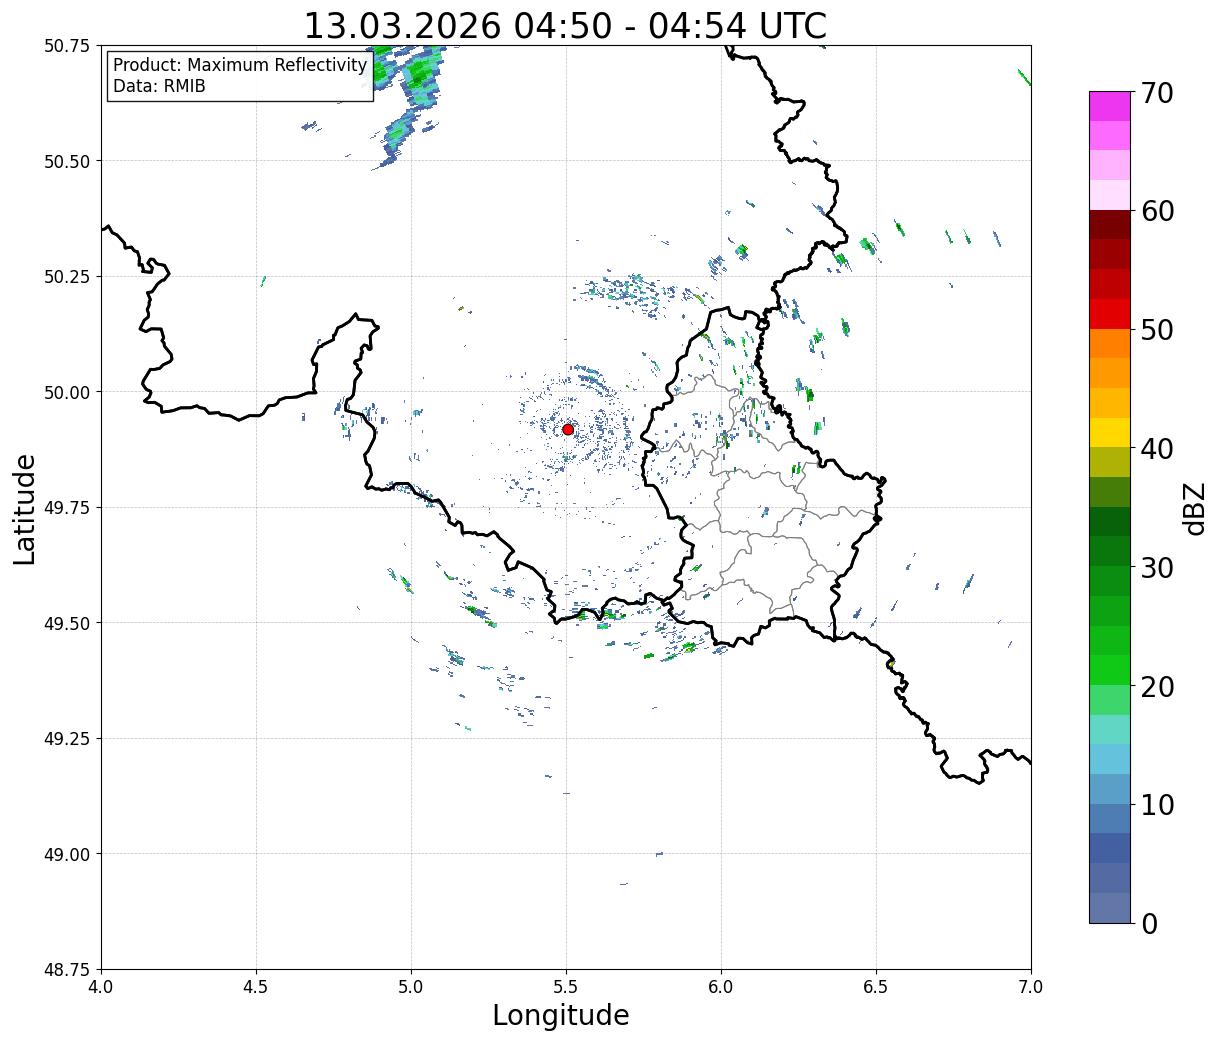Click the 70 tick label on colorbar
The width and height of the screenshot is (1219, 1040).
[x=1157, y=93]
